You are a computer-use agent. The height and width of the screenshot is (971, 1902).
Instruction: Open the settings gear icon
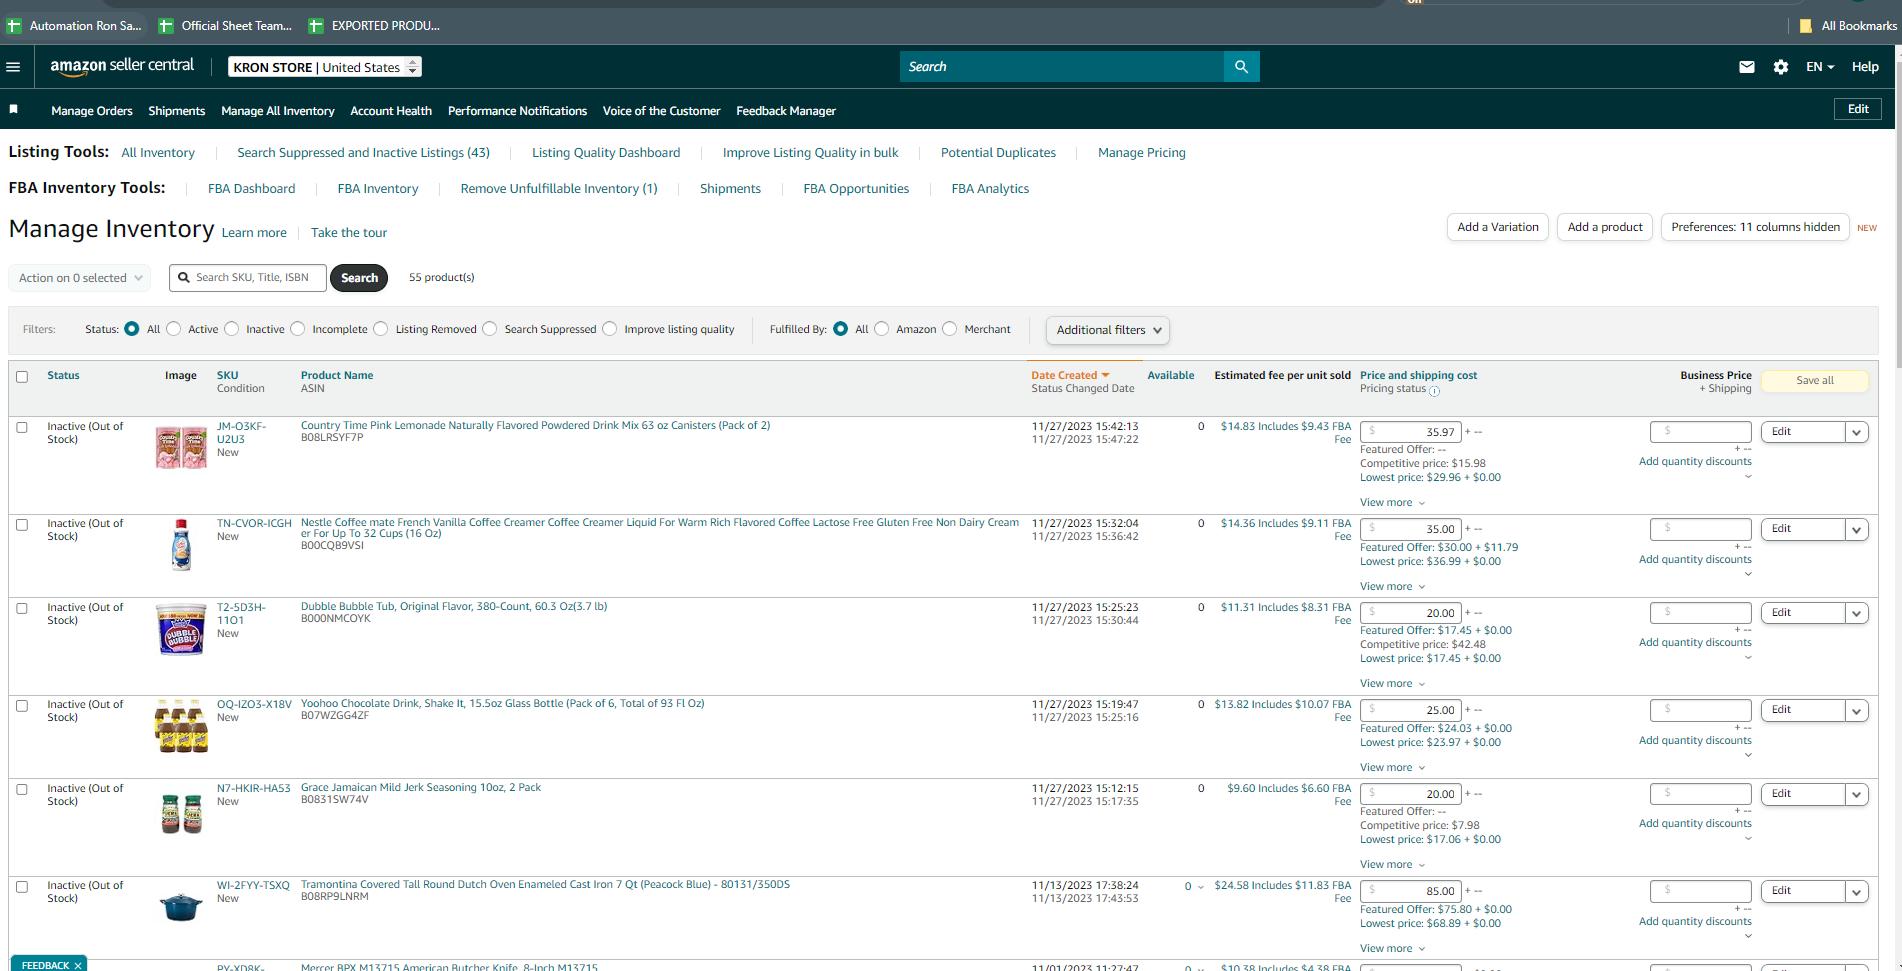tap(1781, 67)
